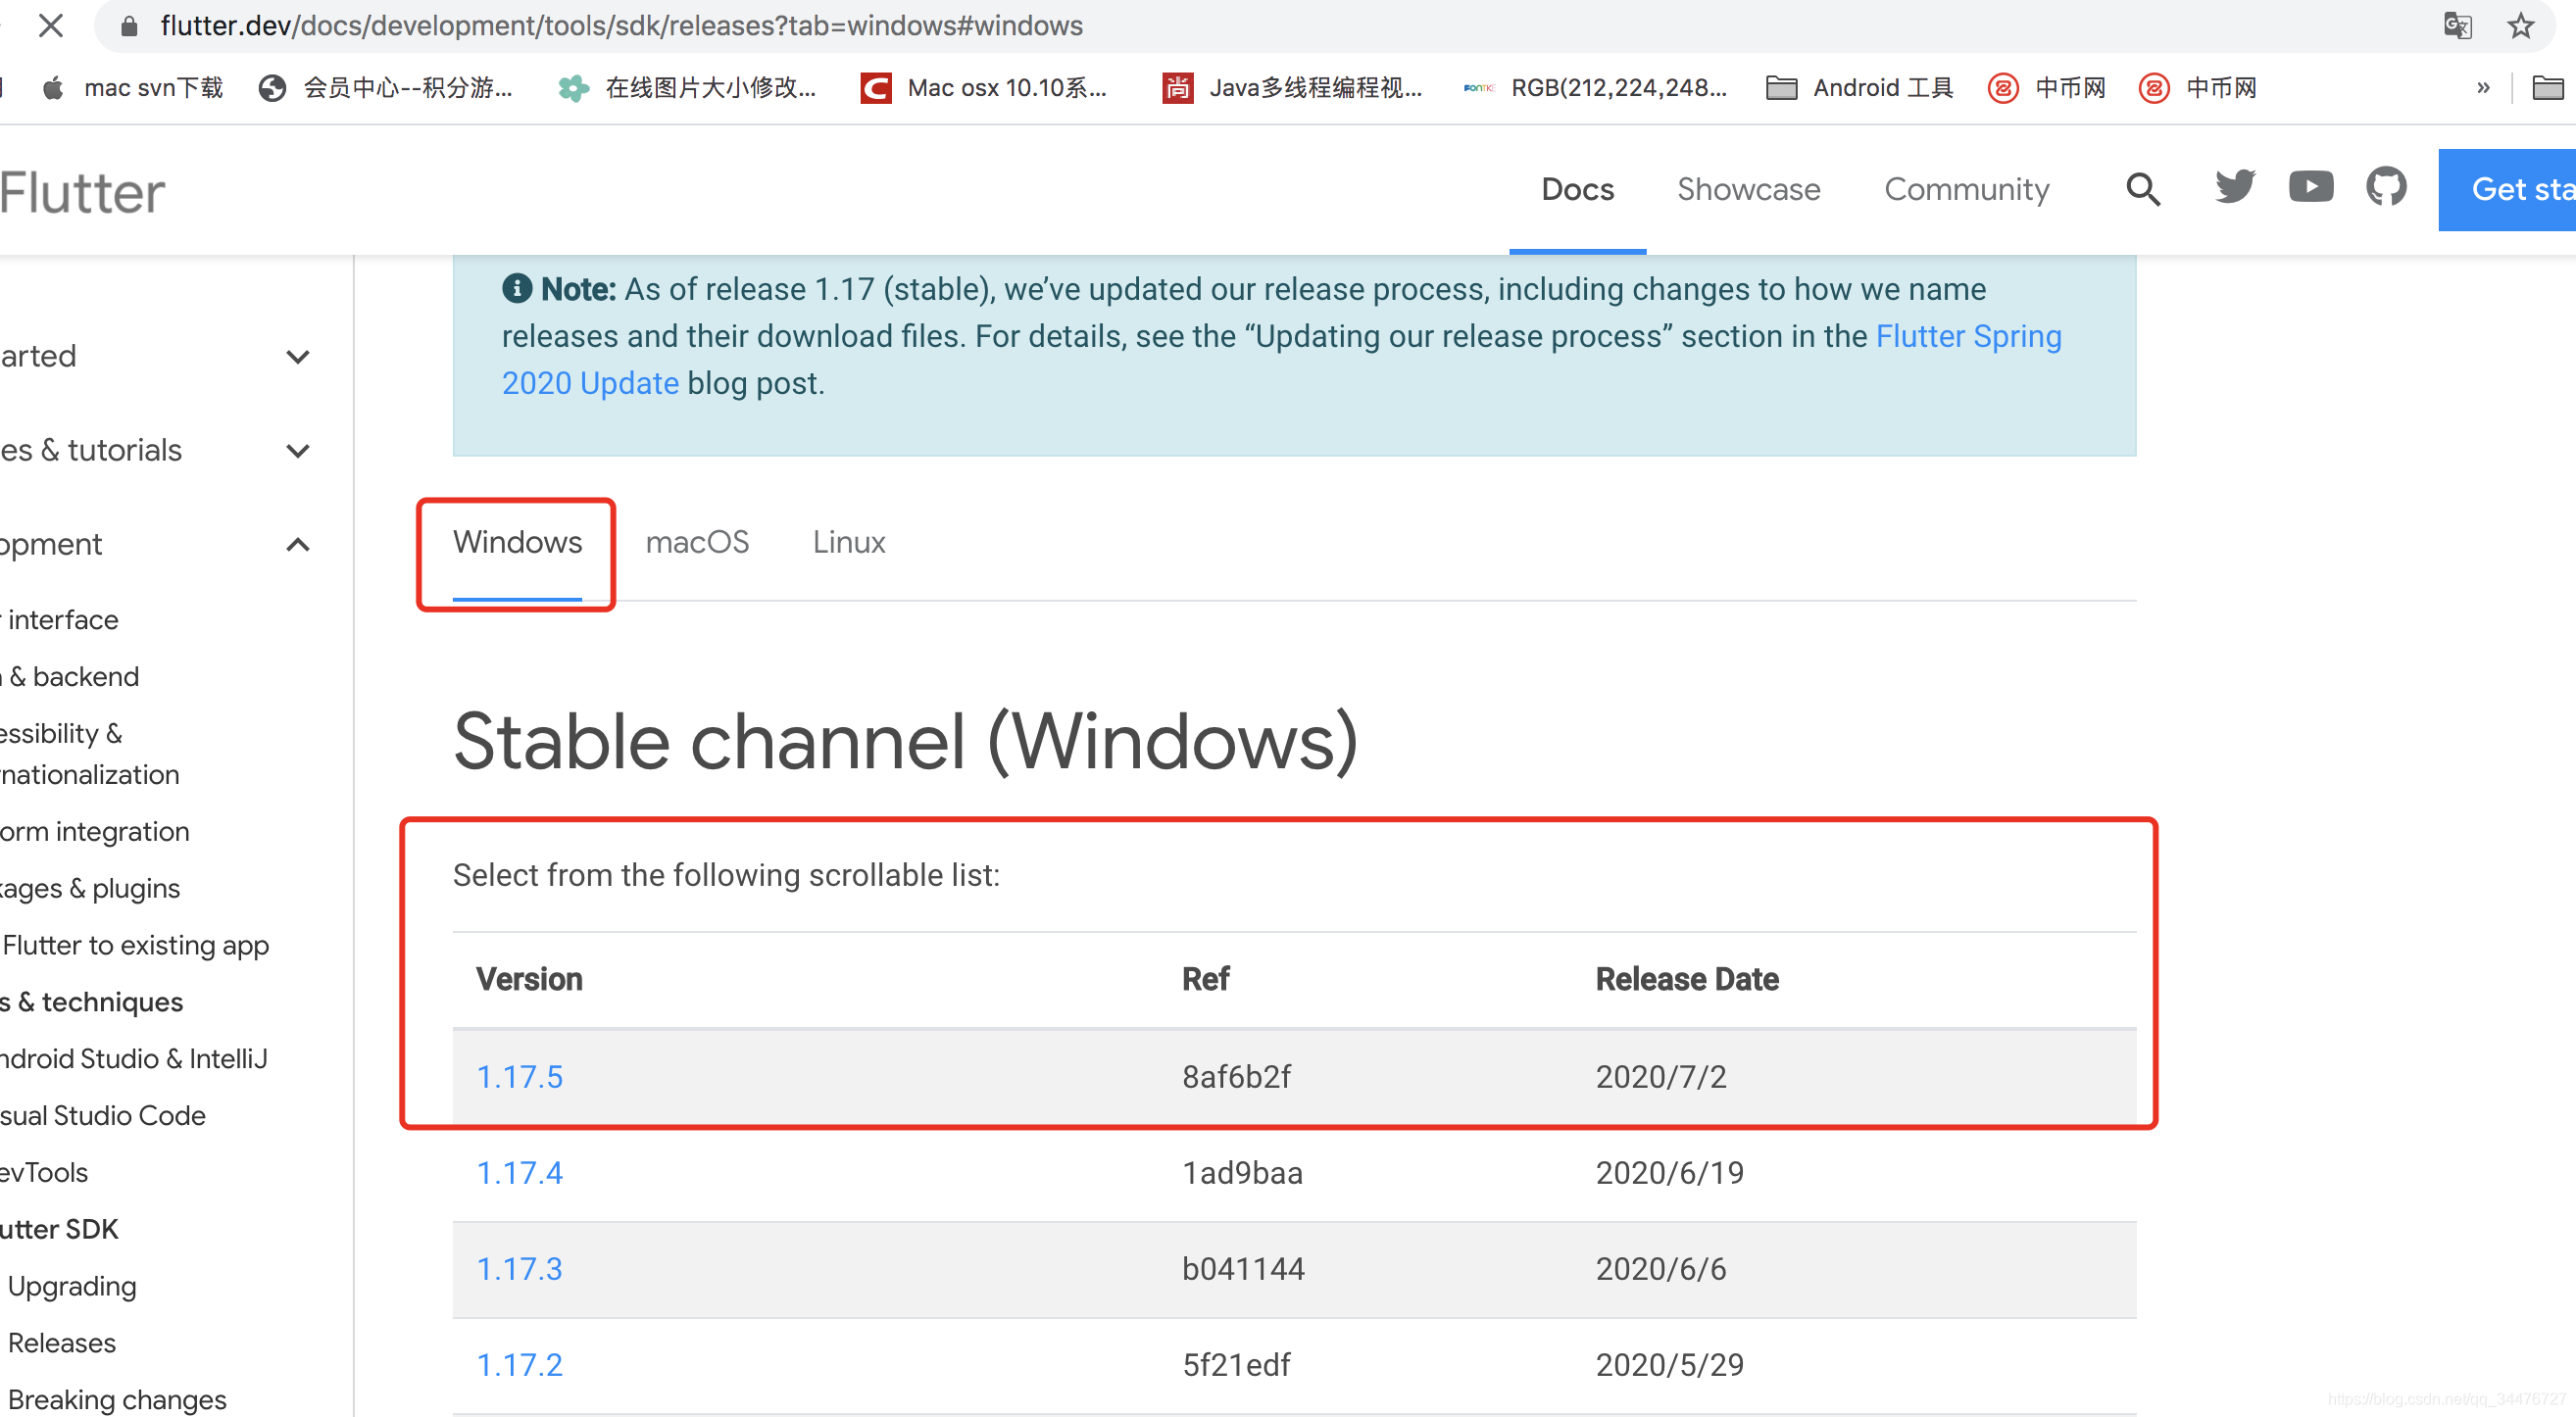
Task: Open Flutter's Twitter icon link
Action: click(2235, 187)
